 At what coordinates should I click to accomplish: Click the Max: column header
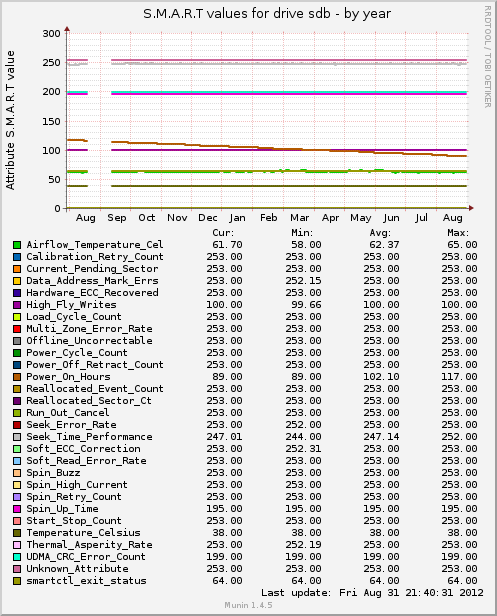tap(458, 233)
